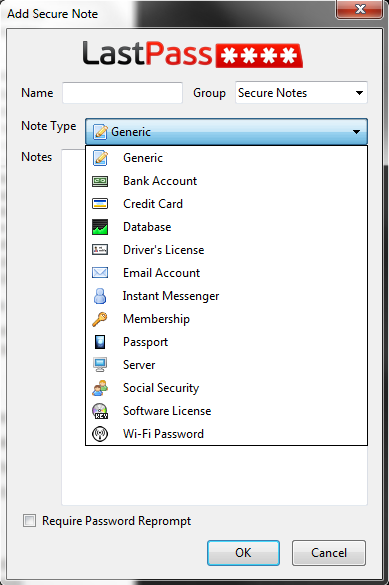Image resolution: width=389 pixels, height=585 pixels.
Task: Pick the Credit Card option
Action: [226, 204]
